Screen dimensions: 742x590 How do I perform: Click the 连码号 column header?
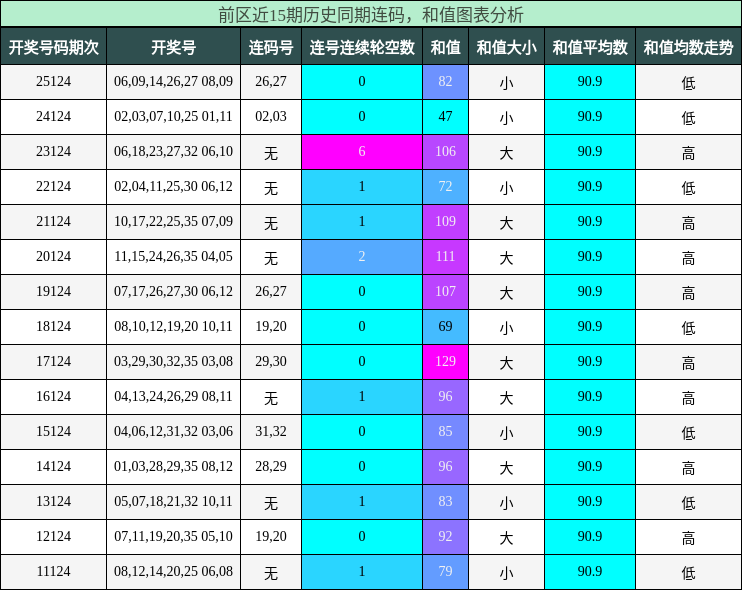(271, 47)
